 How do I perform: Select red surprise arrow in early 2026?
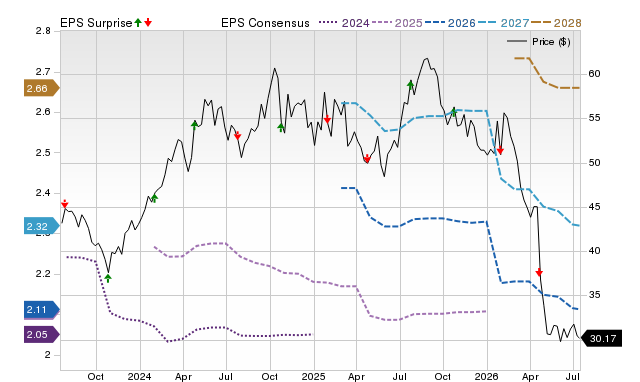(500, 151)
